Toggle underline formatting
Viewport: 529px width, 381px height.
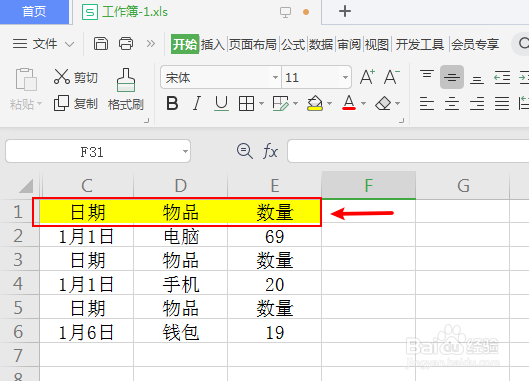tap(221, 103)
